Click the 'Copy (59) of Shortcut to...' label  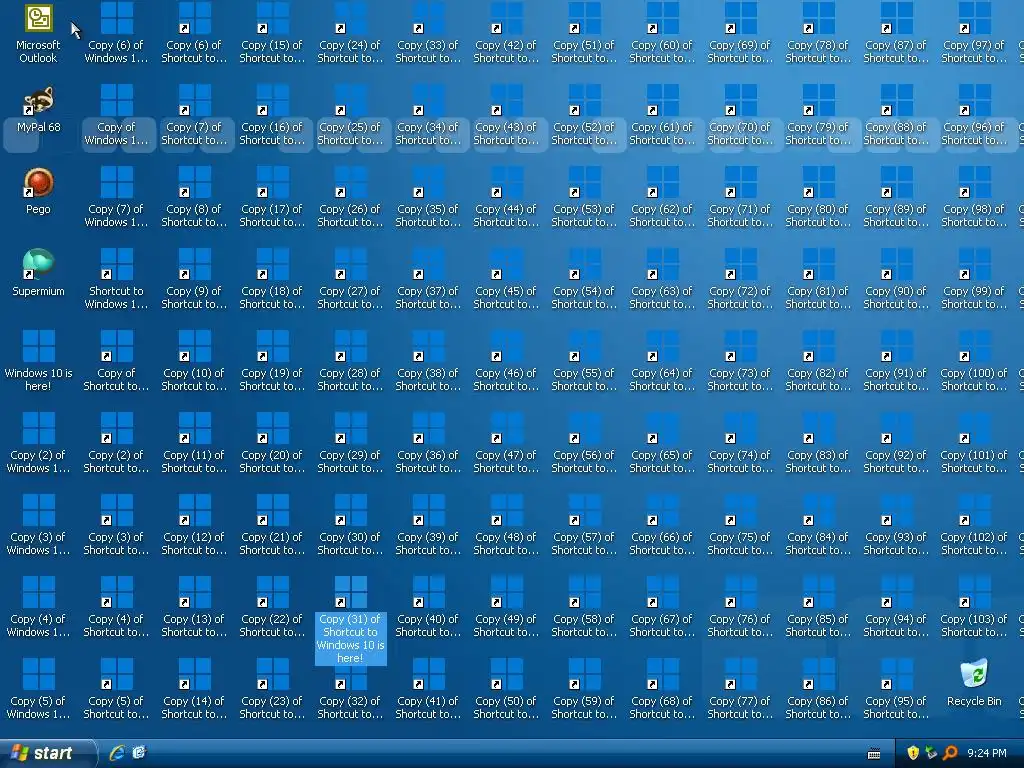coord(584,707)
